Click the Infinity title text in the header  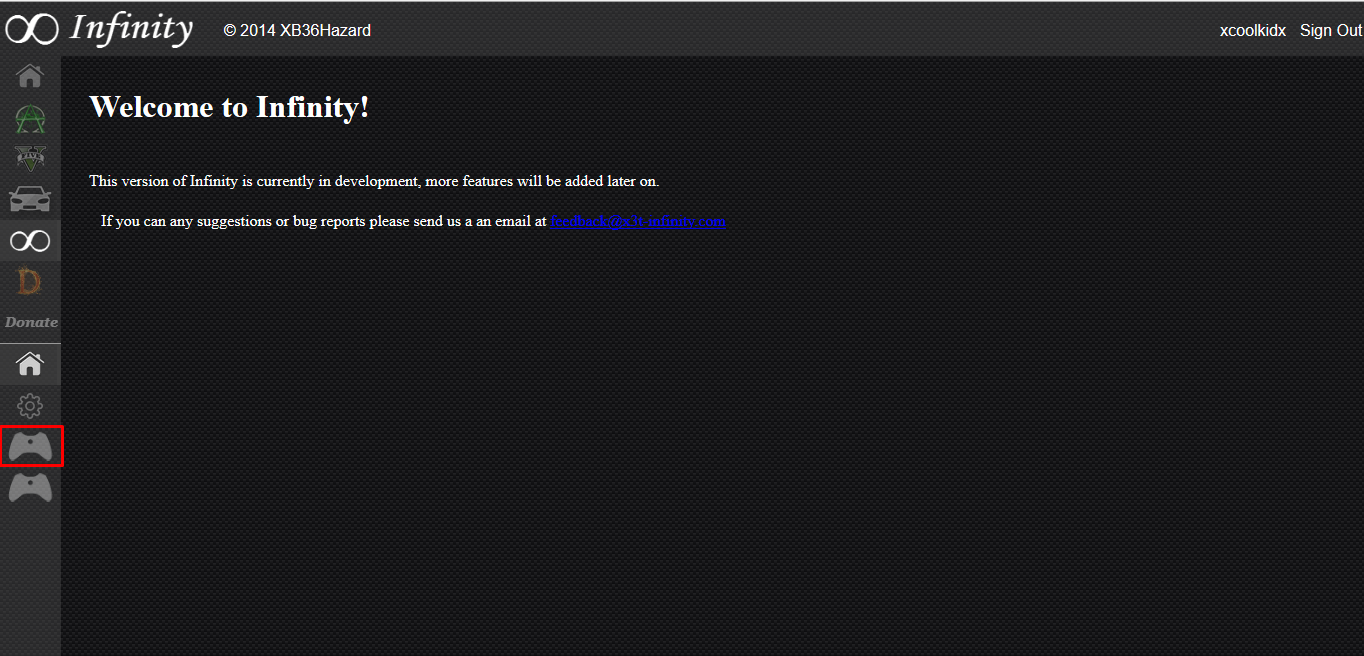click(131, 29)
